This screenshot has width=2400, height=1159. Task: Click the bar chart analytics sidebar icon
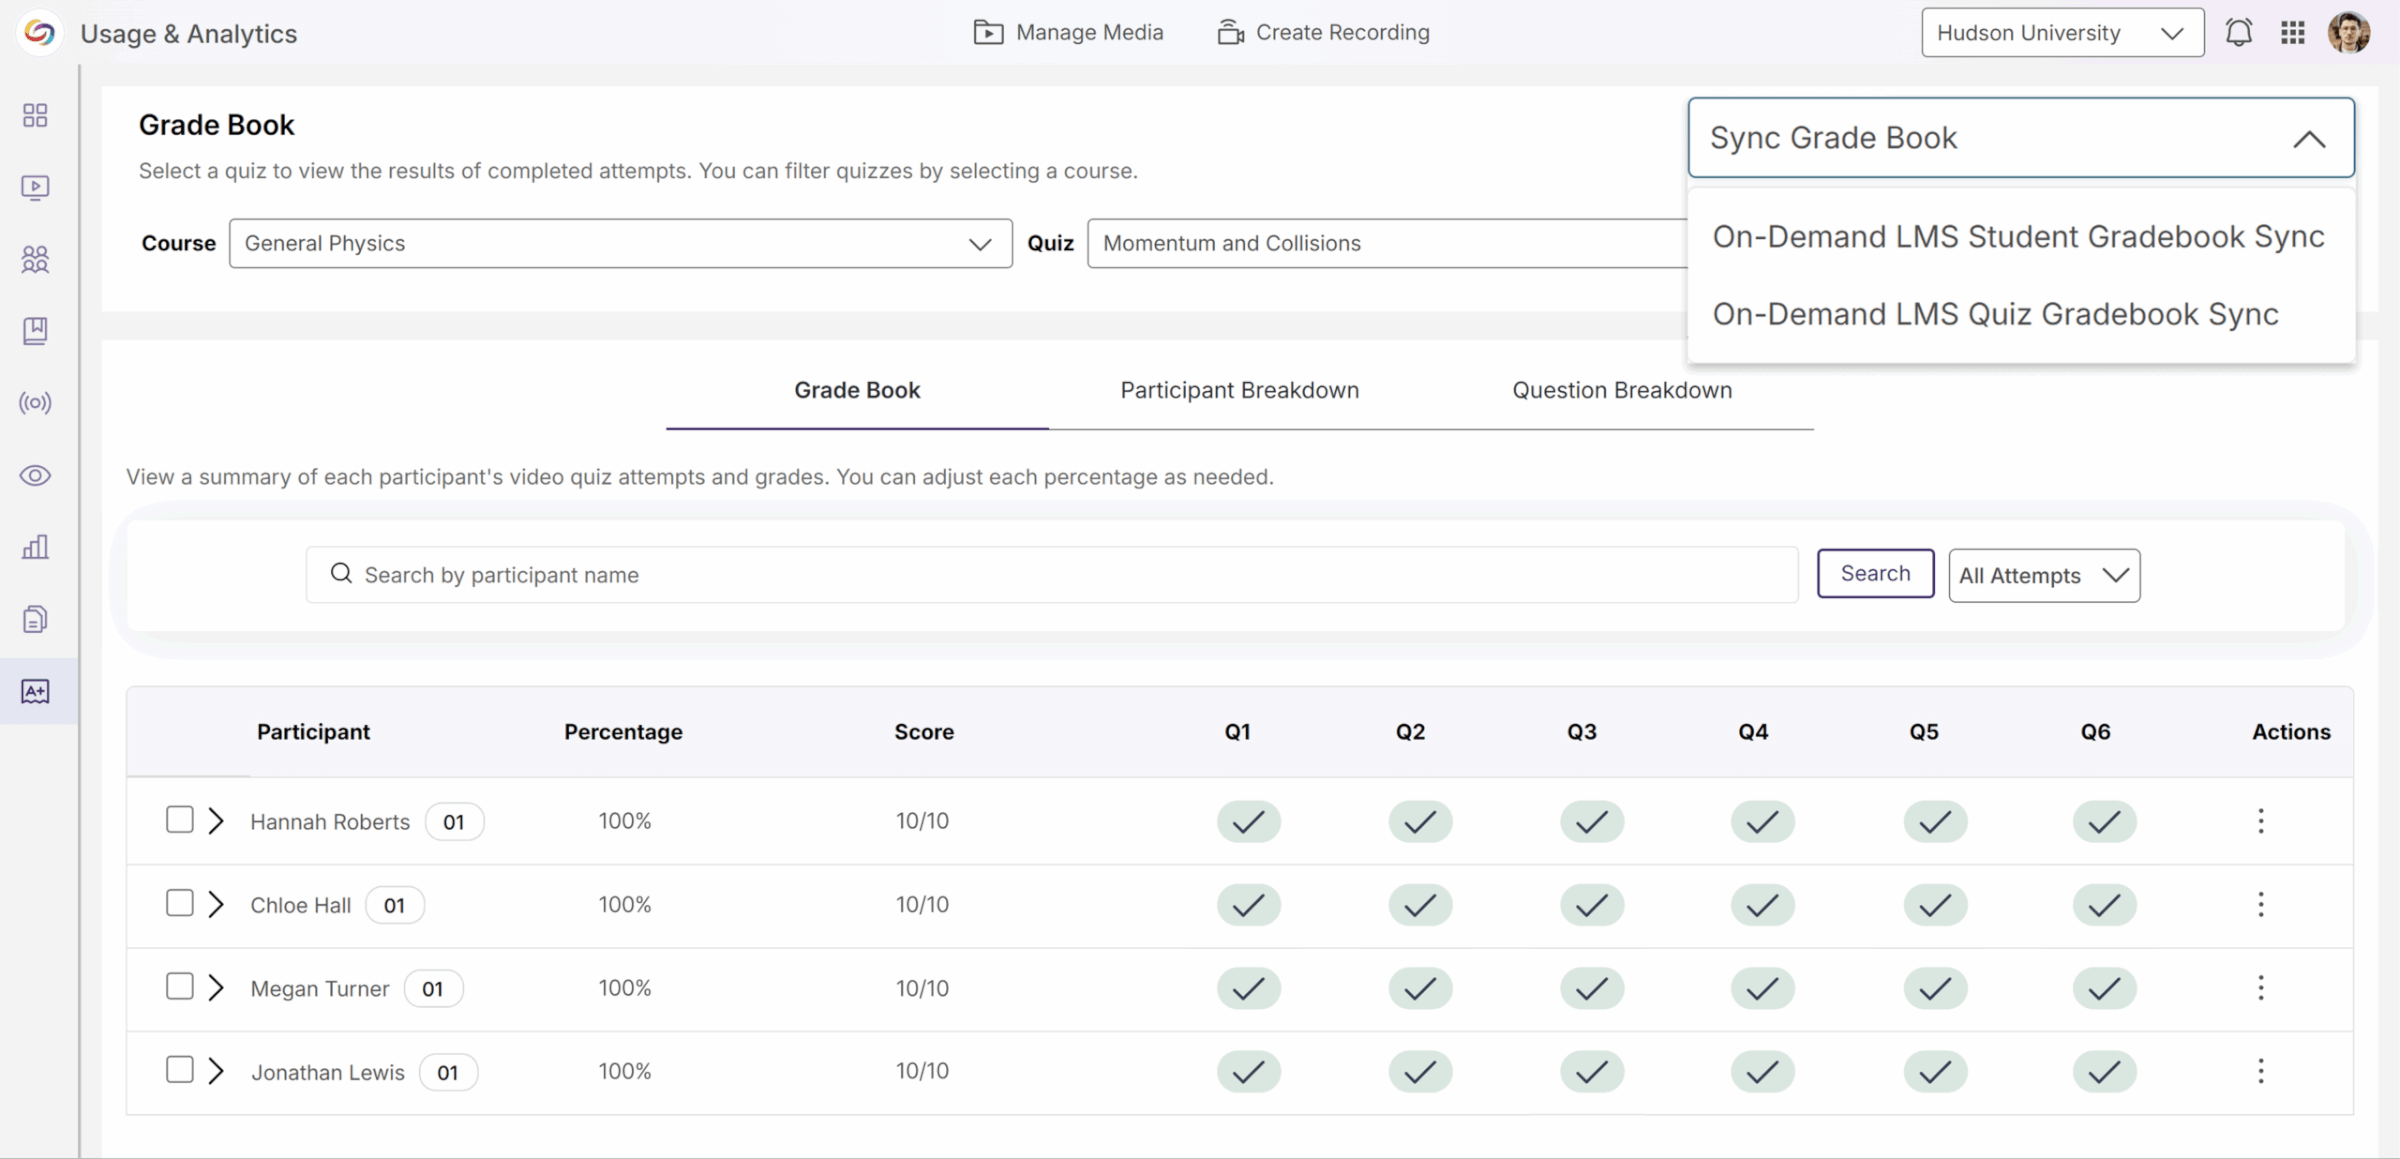(35, 547)
